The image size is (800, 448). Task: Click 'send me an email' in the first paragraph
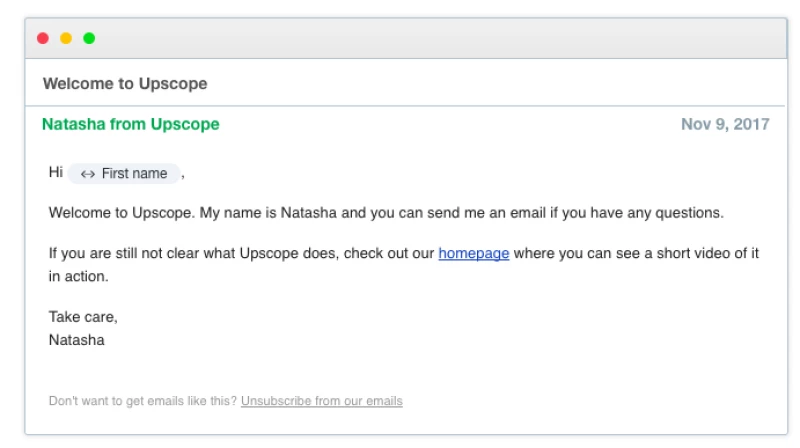point(477,213)
